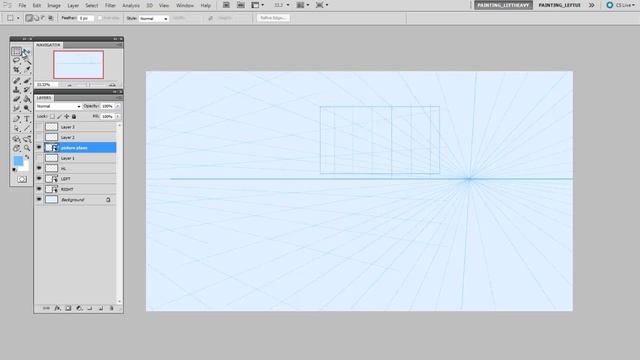640x360 pixels.
Task: Select the Zoom tool
Action: (26, 148)
